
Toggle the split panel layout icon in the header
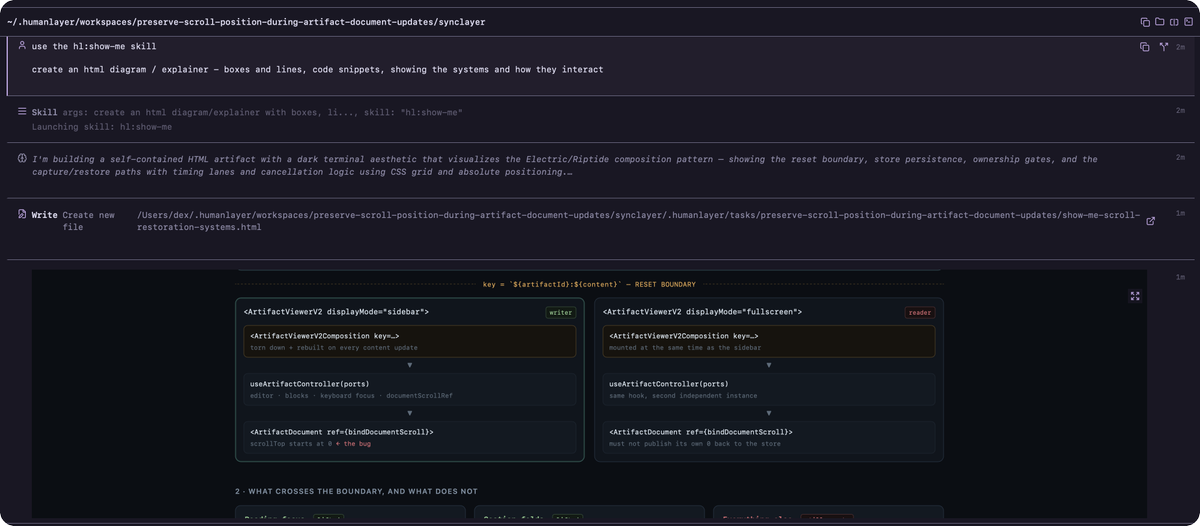coord(1173,21)
